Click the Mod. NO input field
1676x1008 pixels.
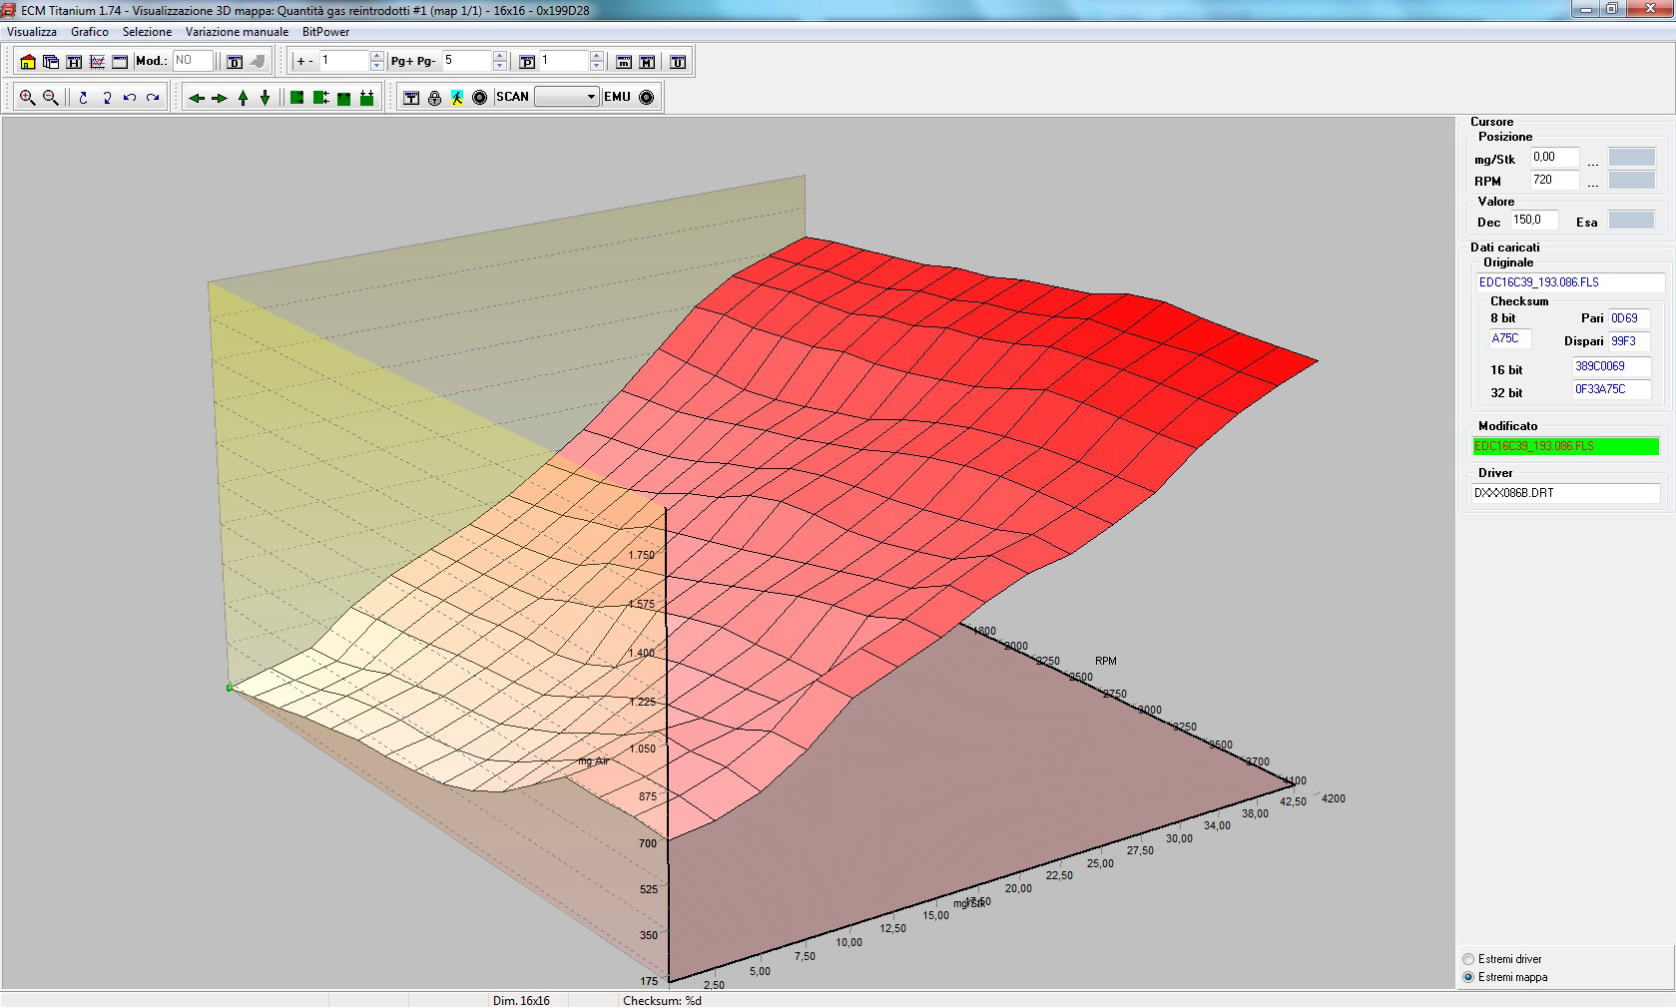[193, 61]
